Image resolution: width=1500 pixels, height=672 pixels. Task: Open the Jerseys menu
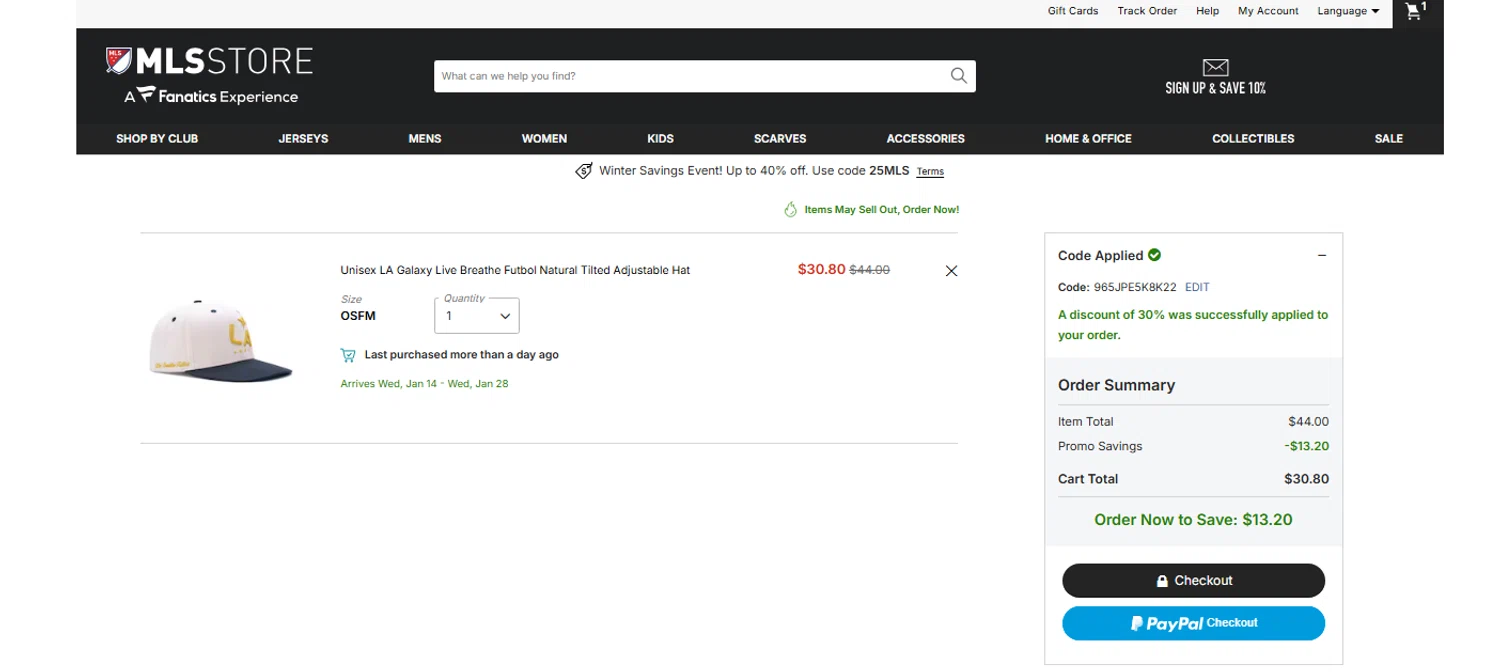pyautogui.click(x=303, y=139)
